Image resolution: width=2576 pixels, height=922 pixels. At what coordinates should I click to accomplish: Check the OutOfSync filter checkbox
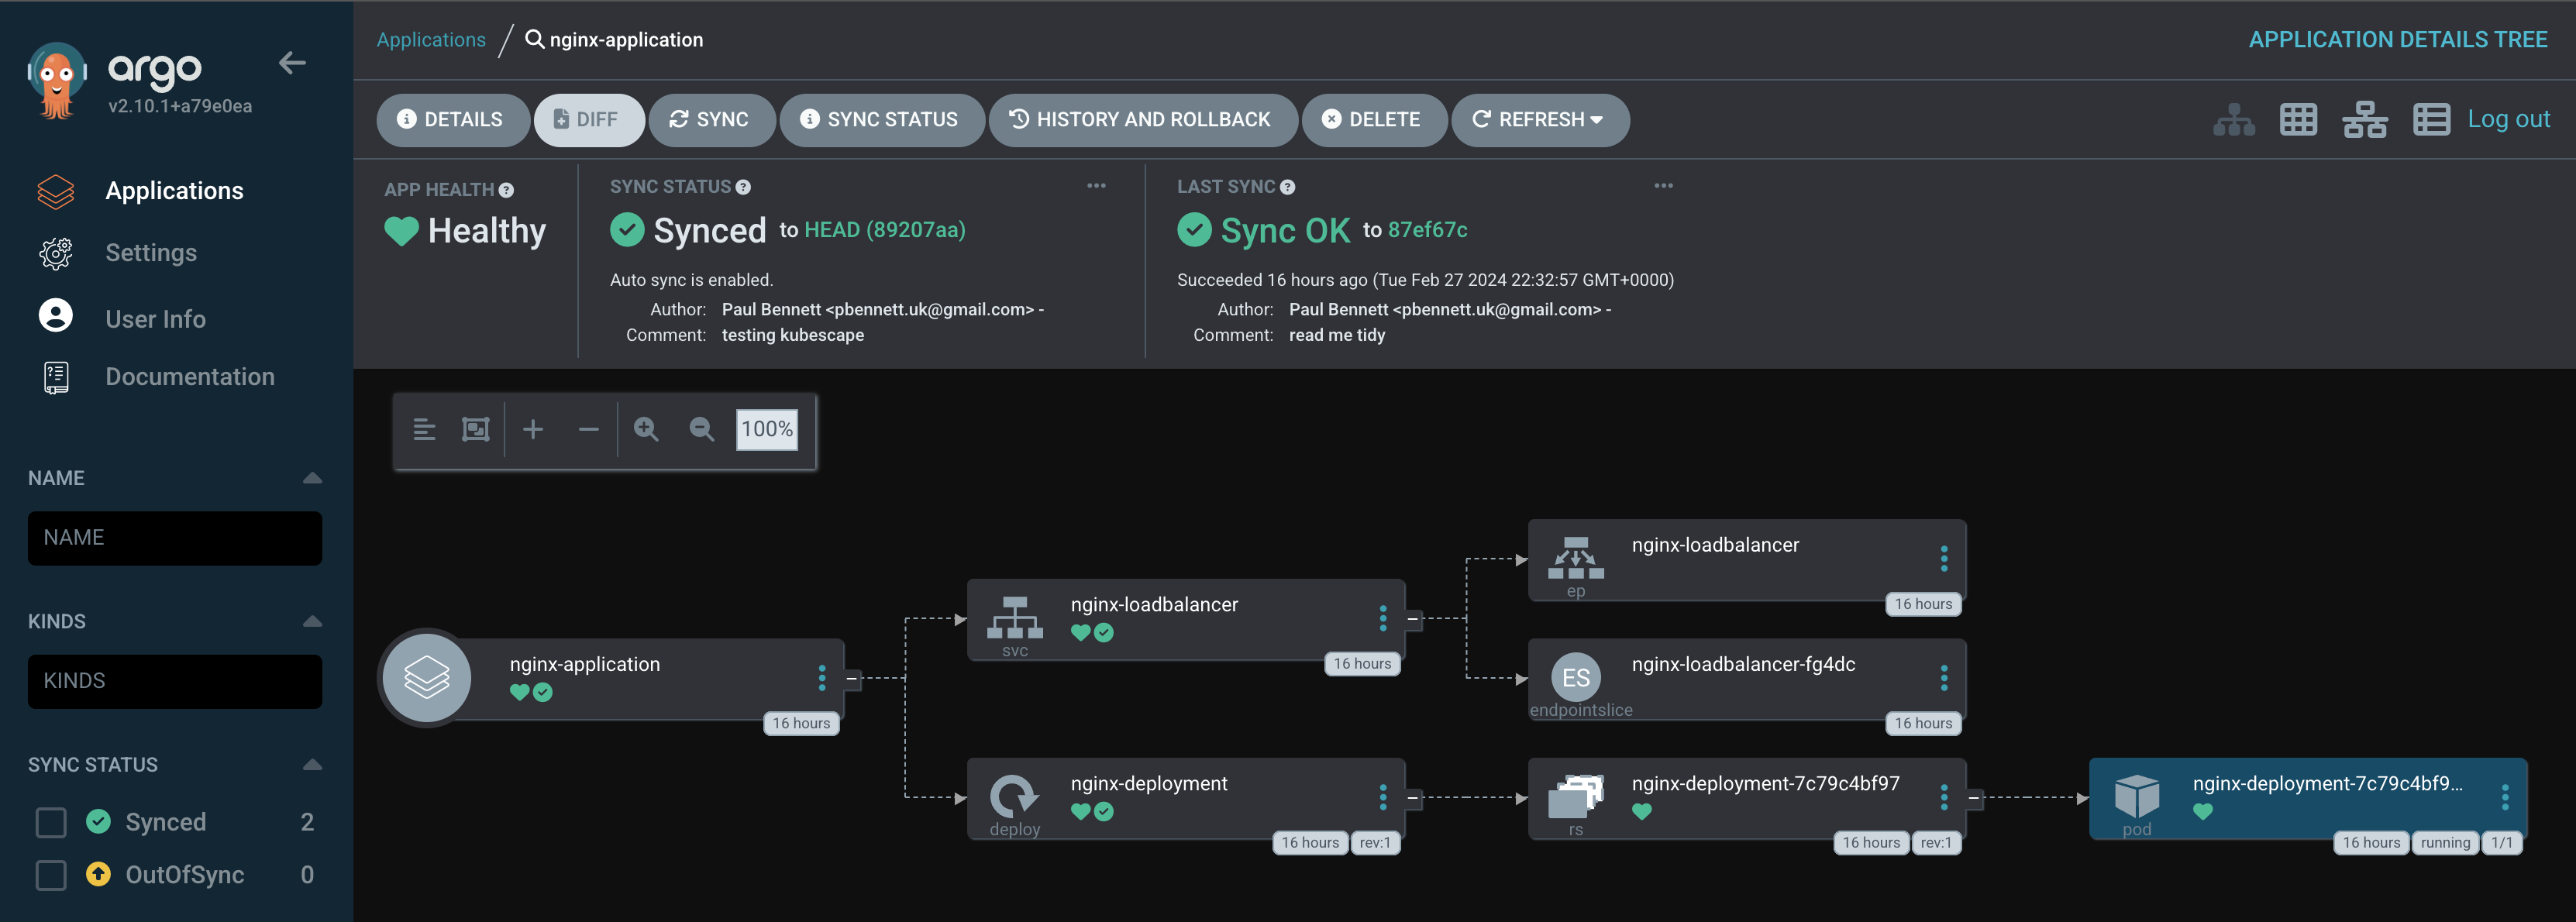pos(51,875)
